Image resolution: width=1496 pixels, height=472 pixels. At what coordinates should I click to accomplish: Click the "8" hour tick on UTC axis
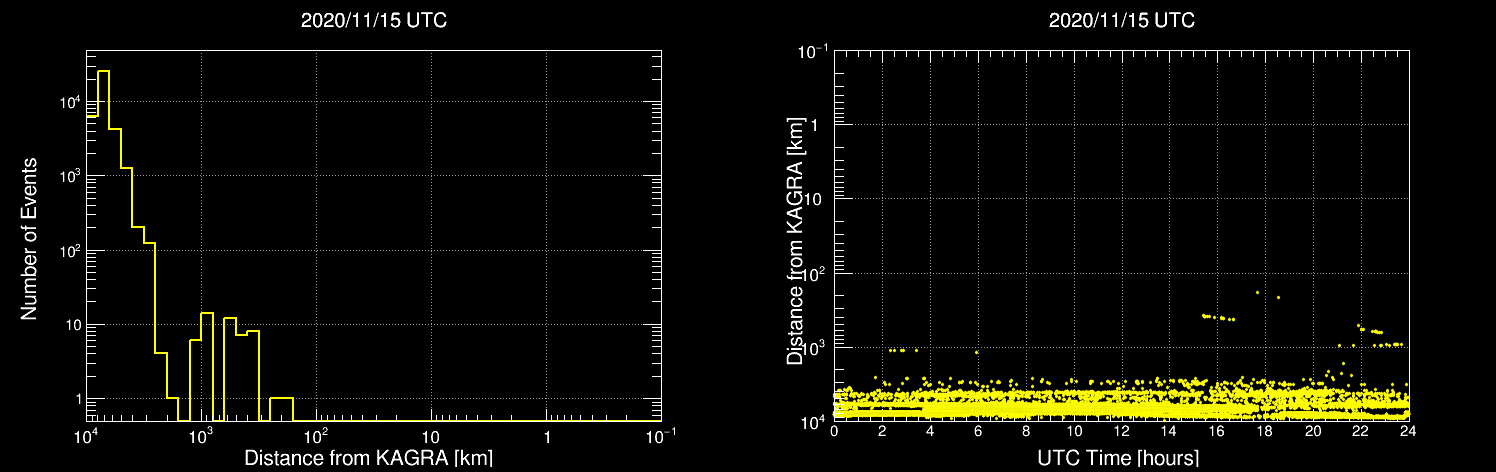coord(1026,432)
